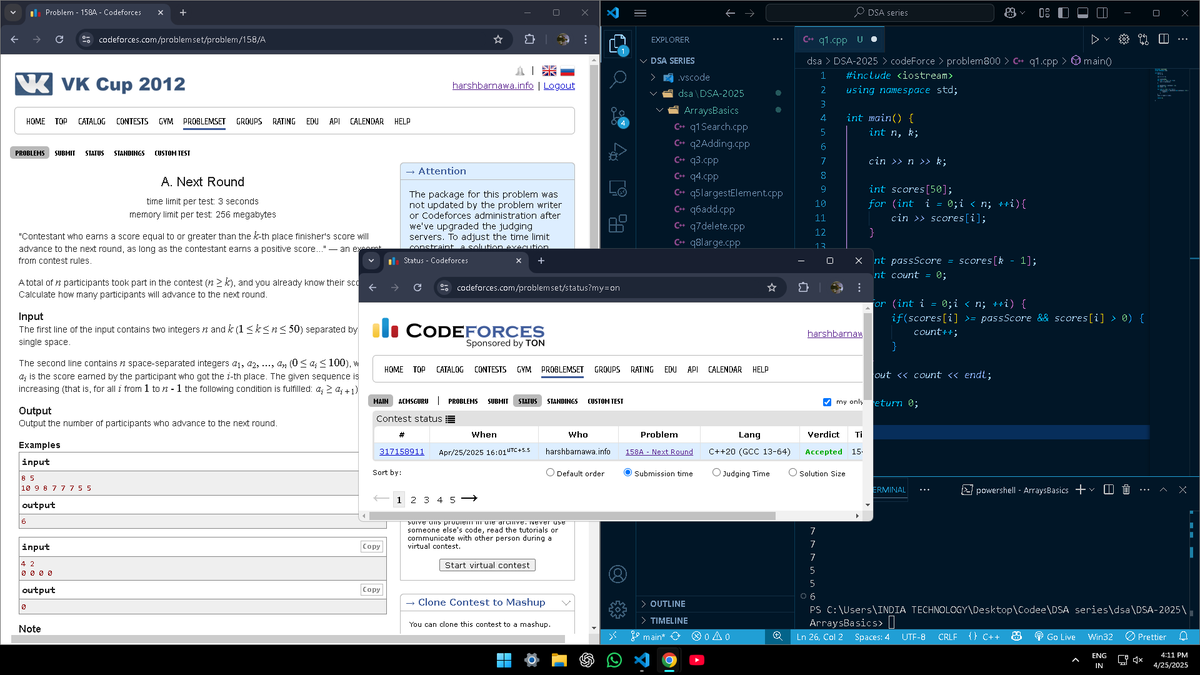
Task: Open RATING in the problem page navigation
Action: pos(284,121)
